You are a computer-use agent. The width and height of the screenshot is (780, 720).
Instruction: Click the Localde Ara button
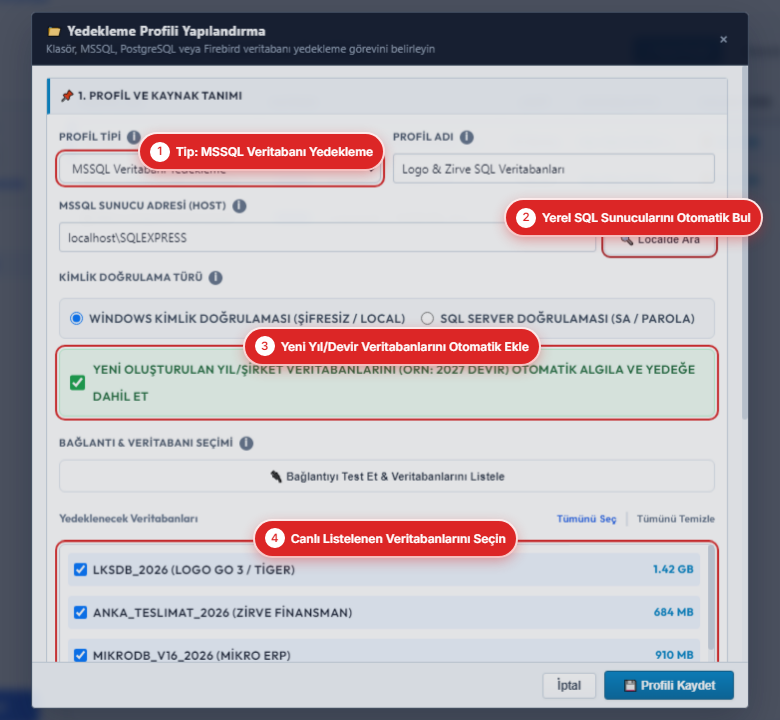click(660, 240)
